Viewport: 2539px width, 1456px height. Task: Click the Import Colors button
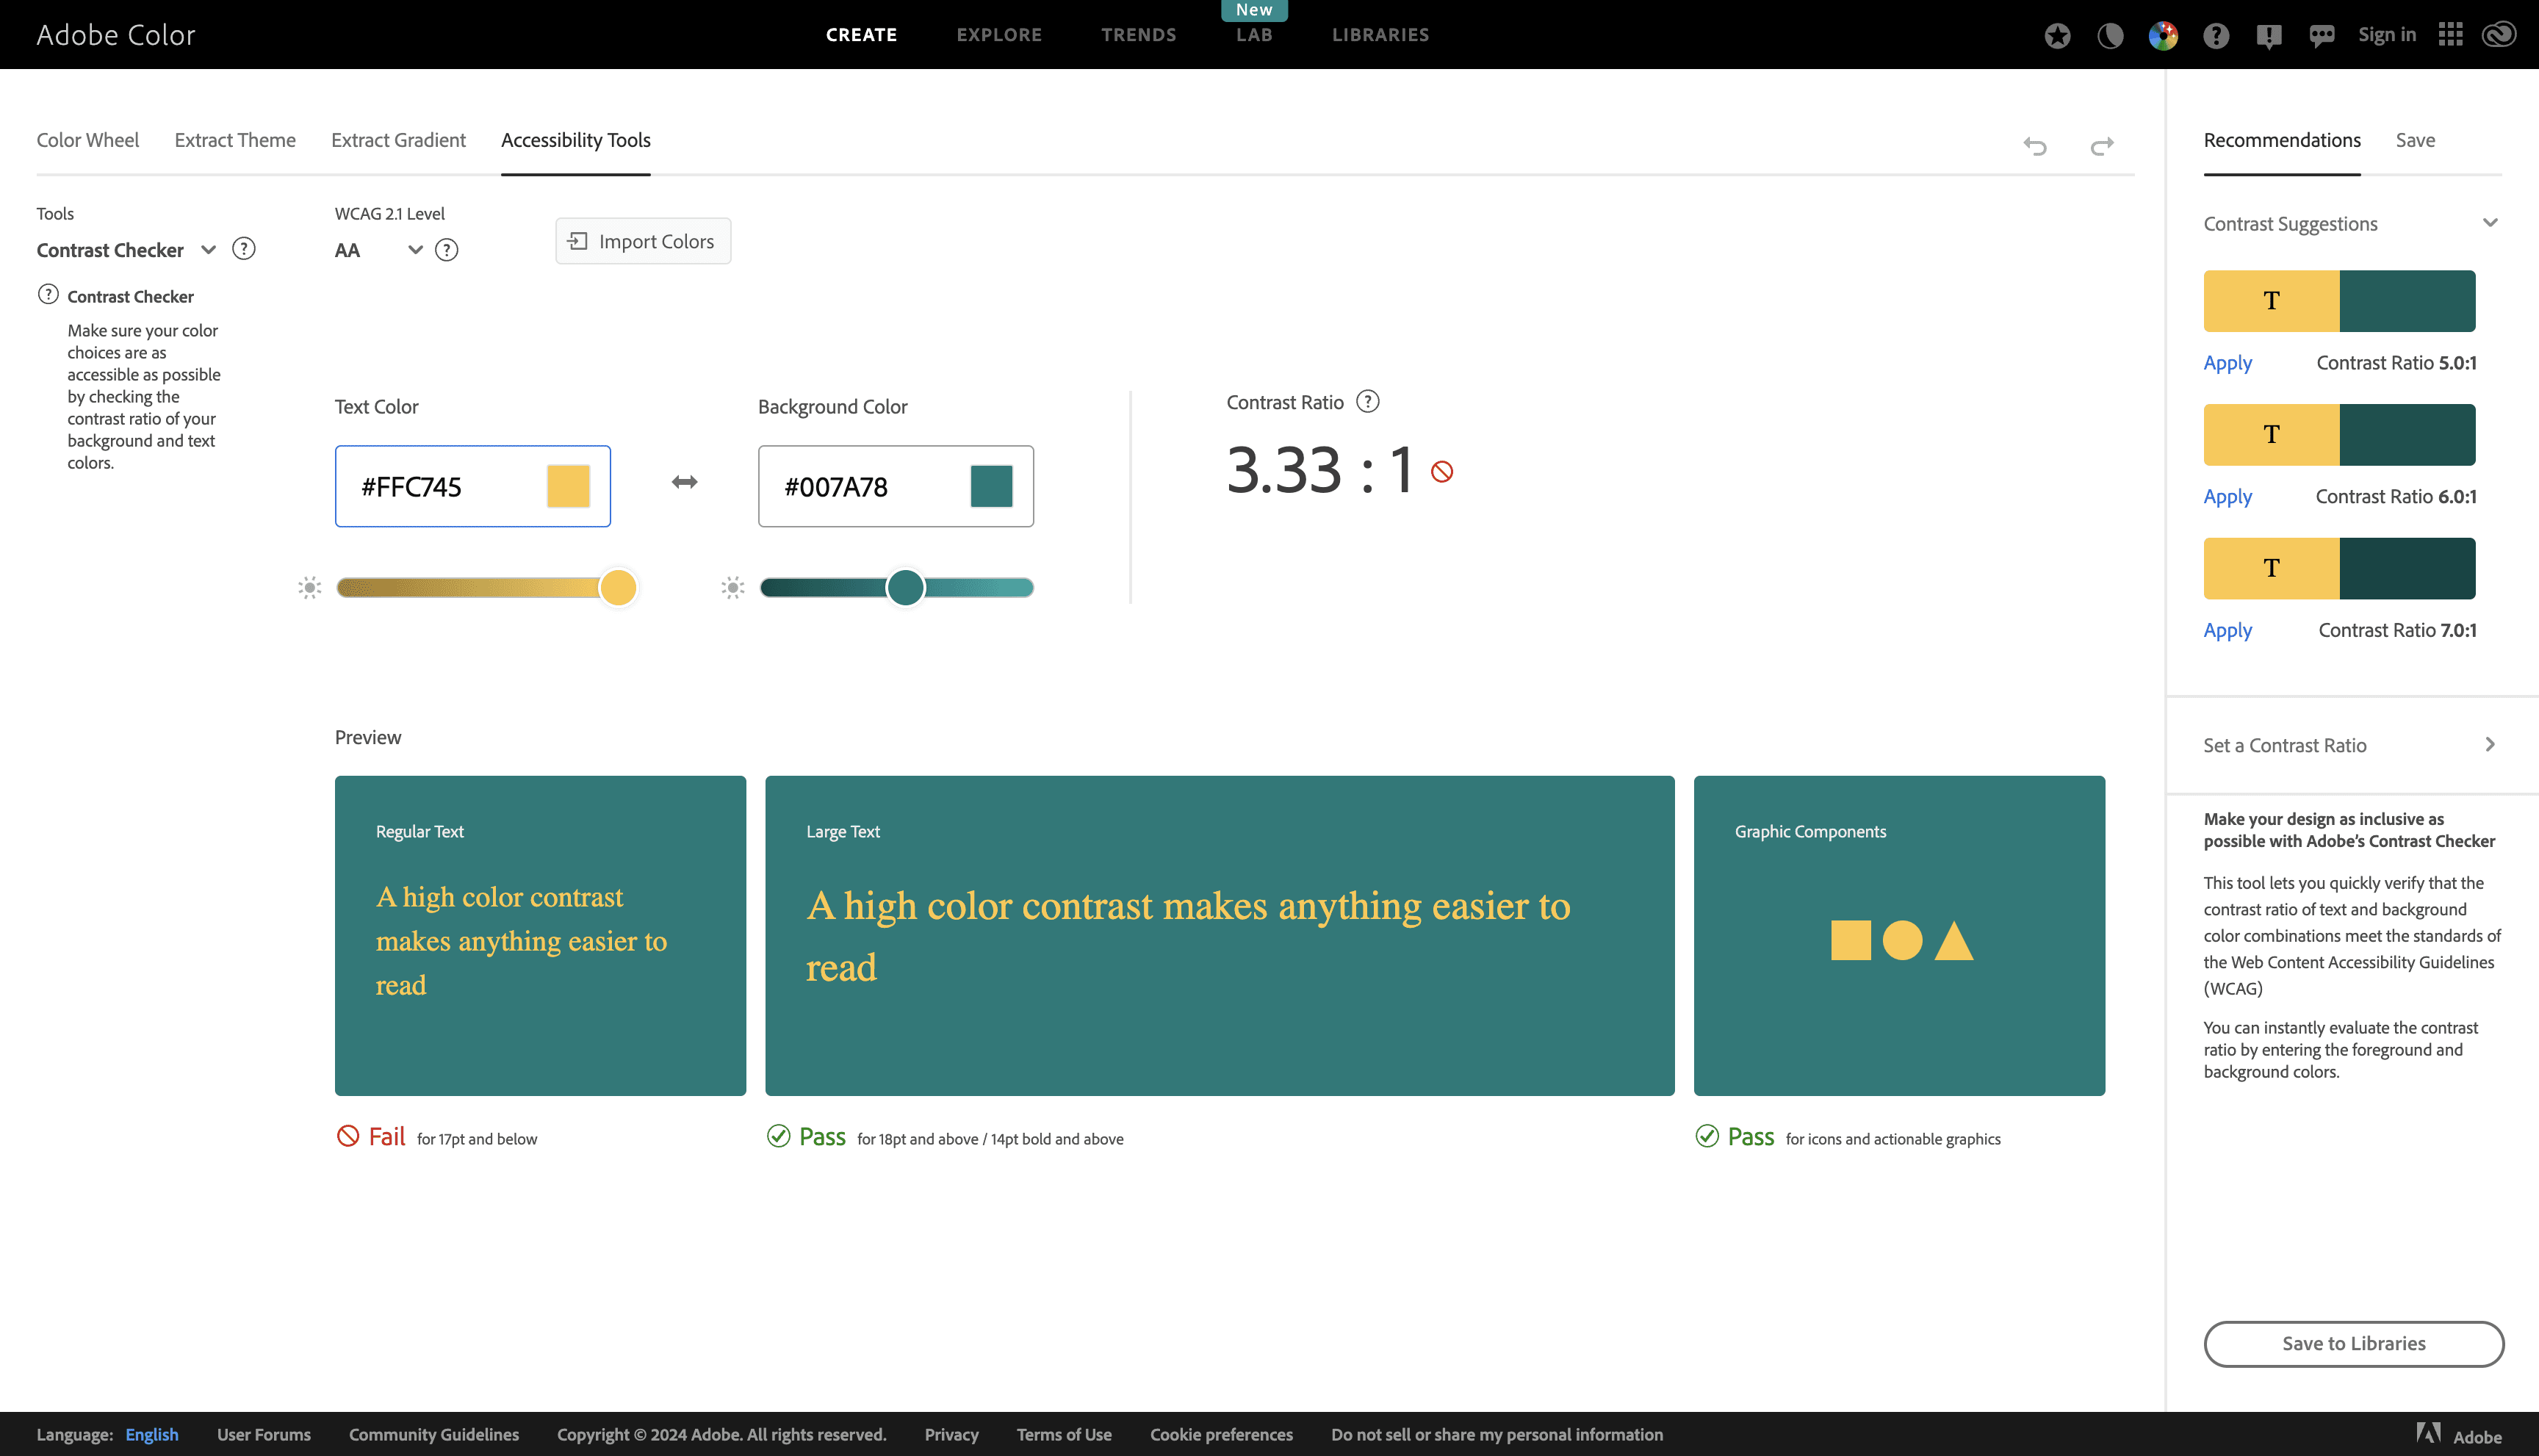(643, 241)
